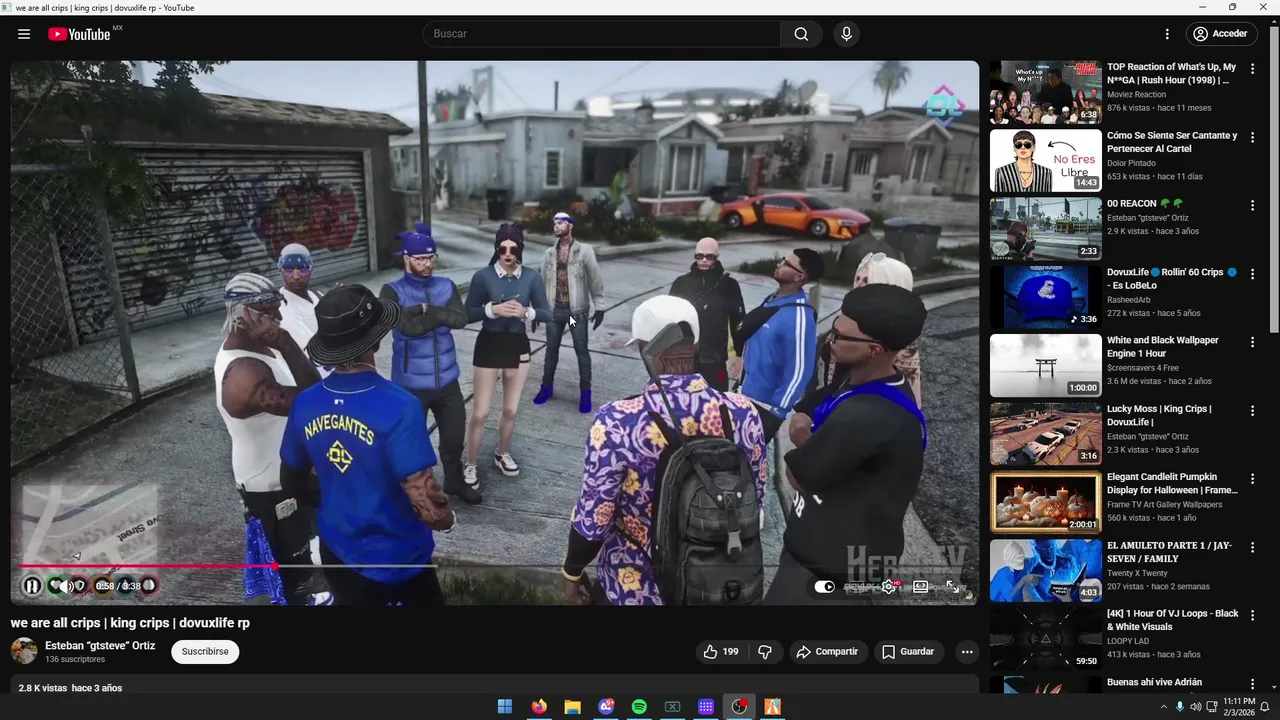Open options for White and Black Wallpaper

point(1252,342)
